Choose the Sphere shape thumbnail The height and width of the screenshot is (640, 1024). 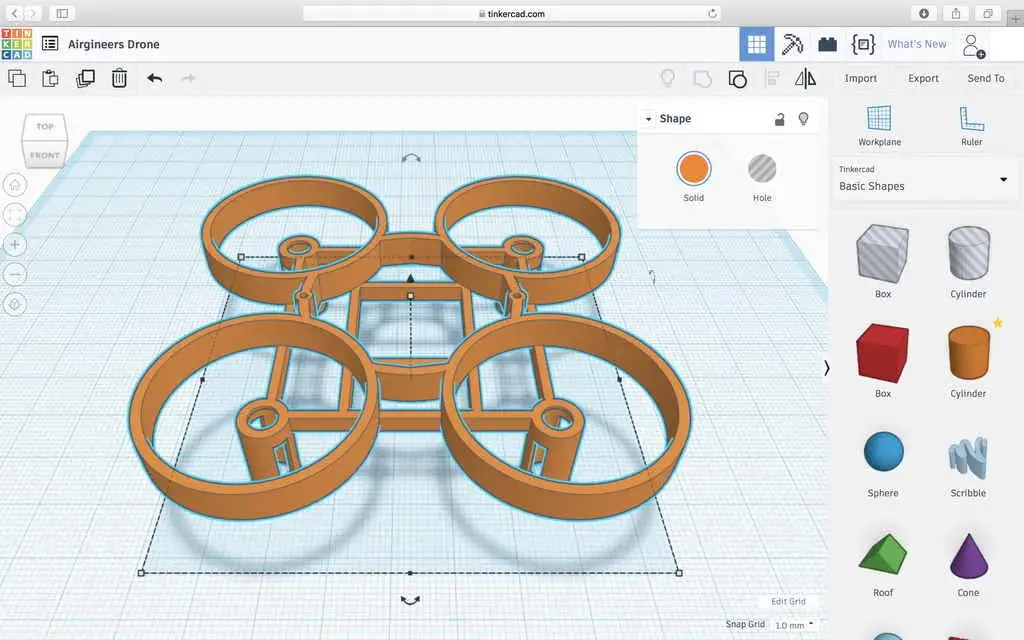[883, 453]
